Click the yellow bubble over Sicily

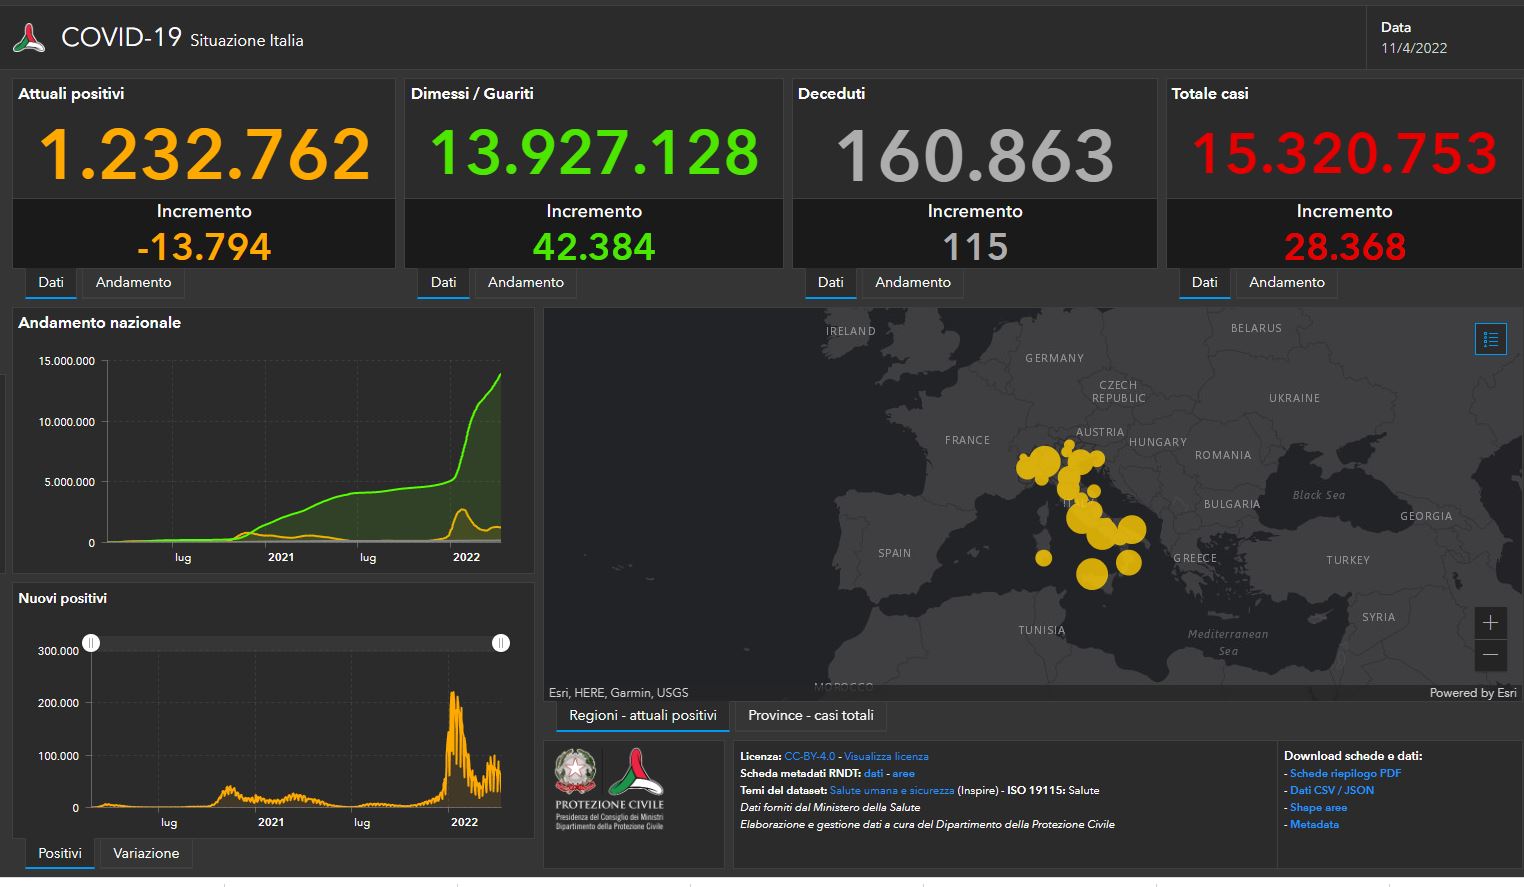tap(1090, 574)
